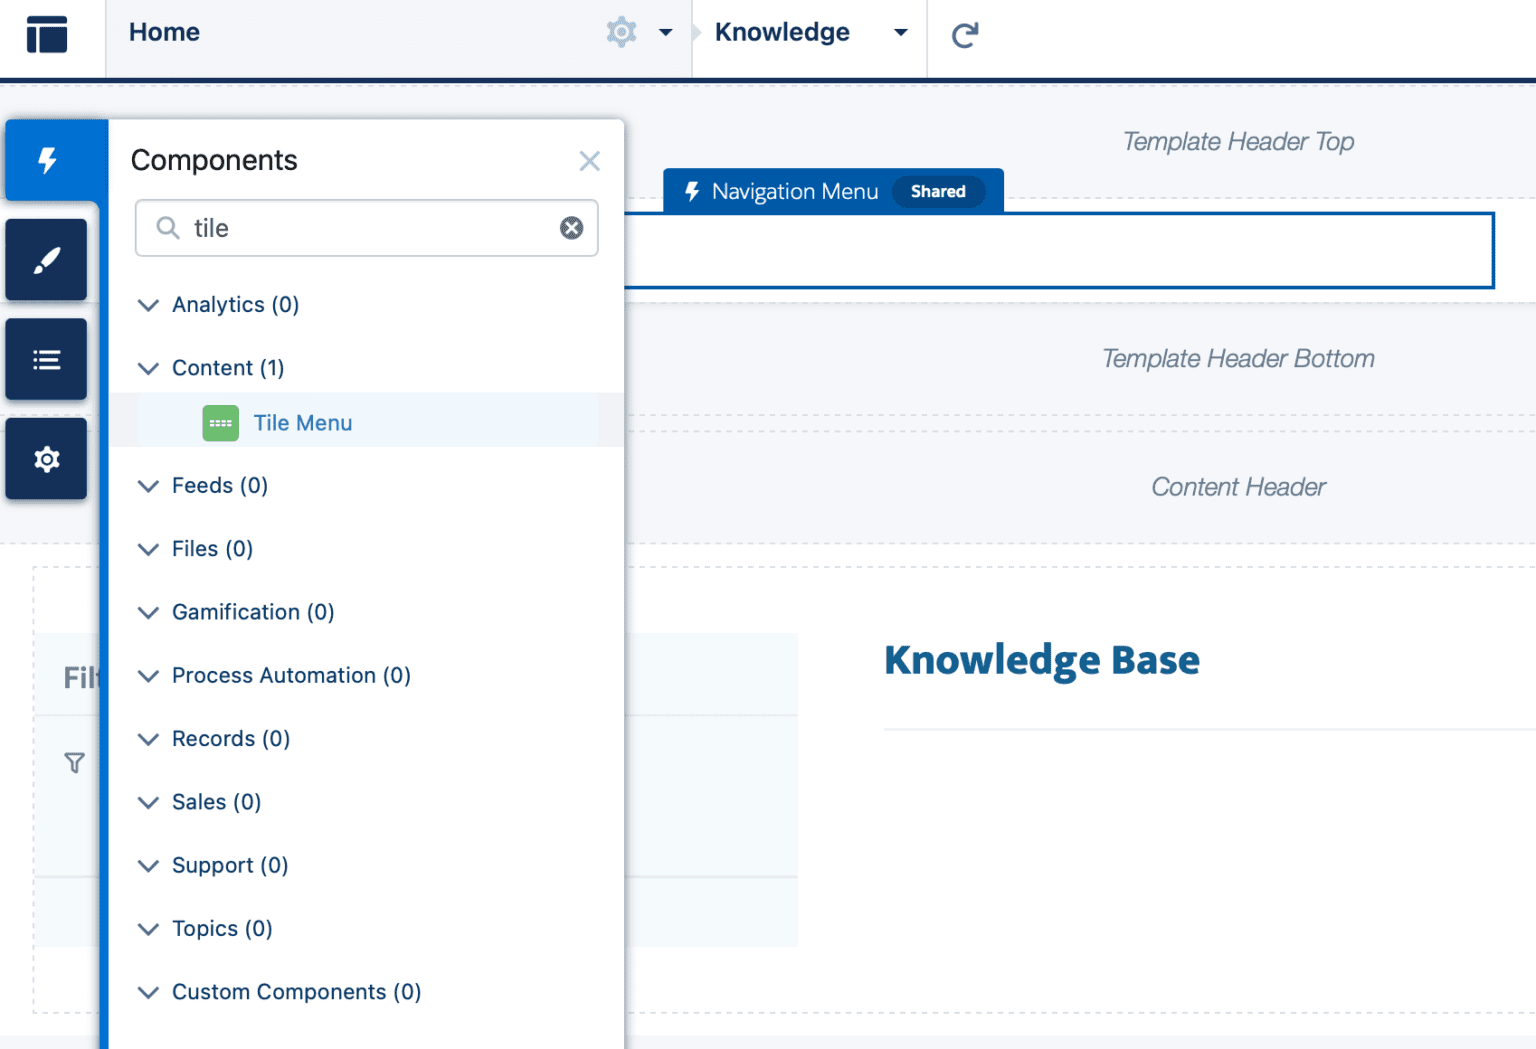Select Tile Menu under Content

(x=302, y=422)
